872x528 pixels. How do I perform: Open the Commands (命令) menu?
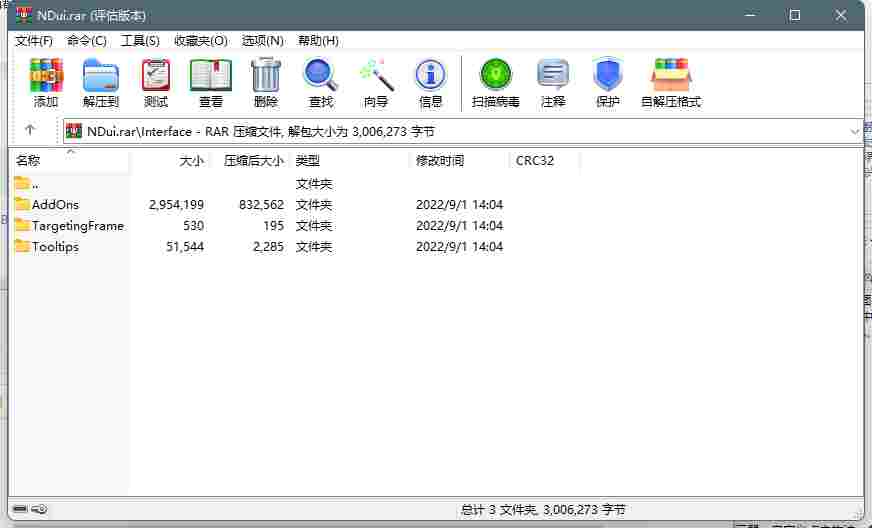point(86,41)
